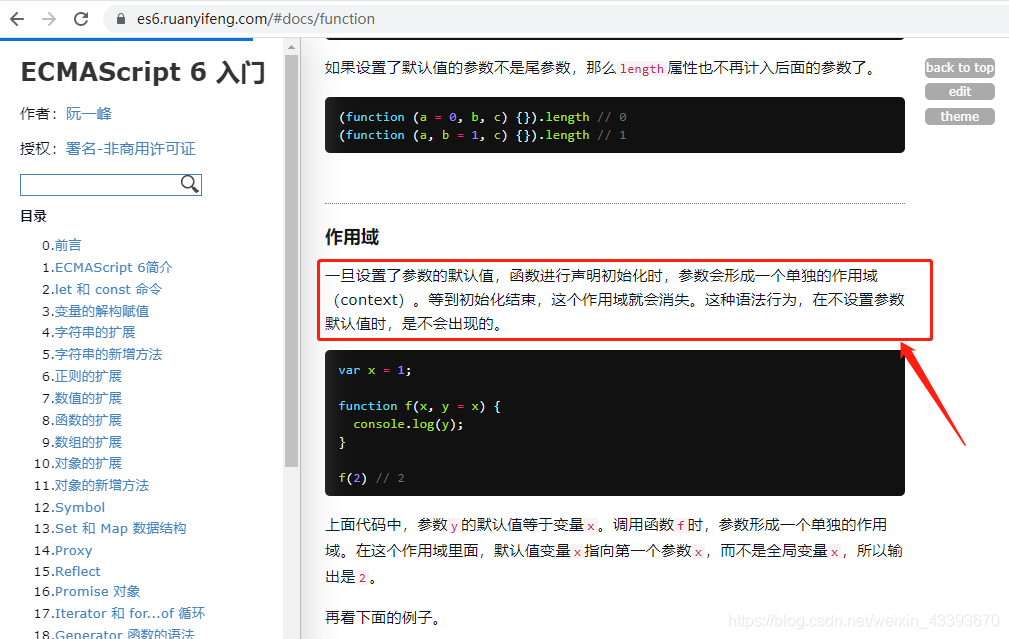Click the 作用域 section heading
The image size is (1009, 639).
point(352,237)
